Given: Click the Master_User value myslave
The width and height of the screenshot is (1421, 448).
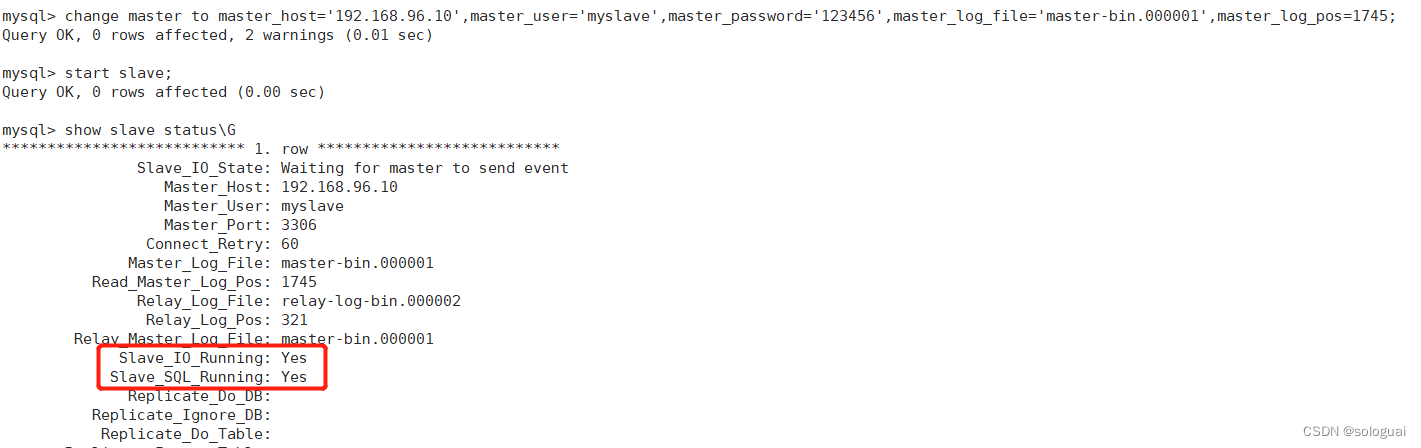Looking at the screenshot, I should pyautogui.click(x=312, y=206).
